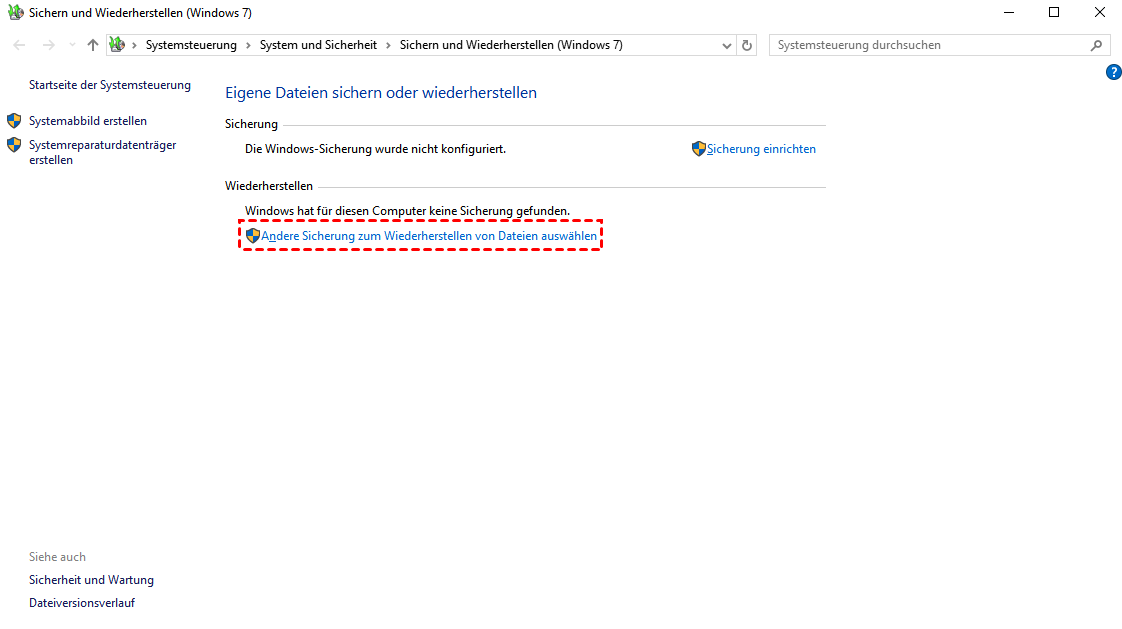
Task: Navigate to the Systemsteuerung breadcrumb
Action: pos(191,45)
